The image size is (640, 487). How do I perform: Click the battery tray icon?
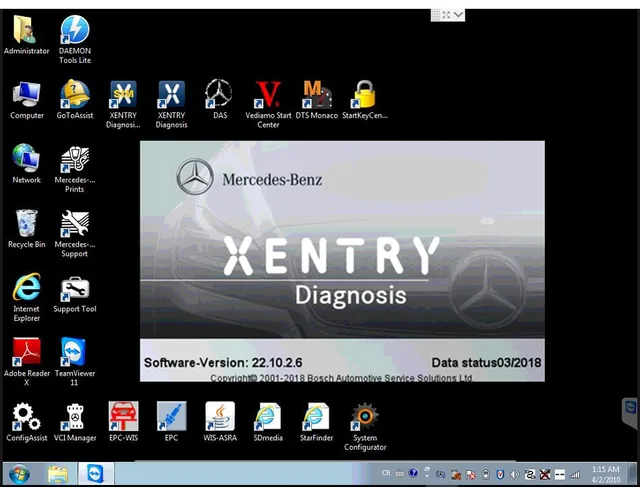tap(486, 474)
